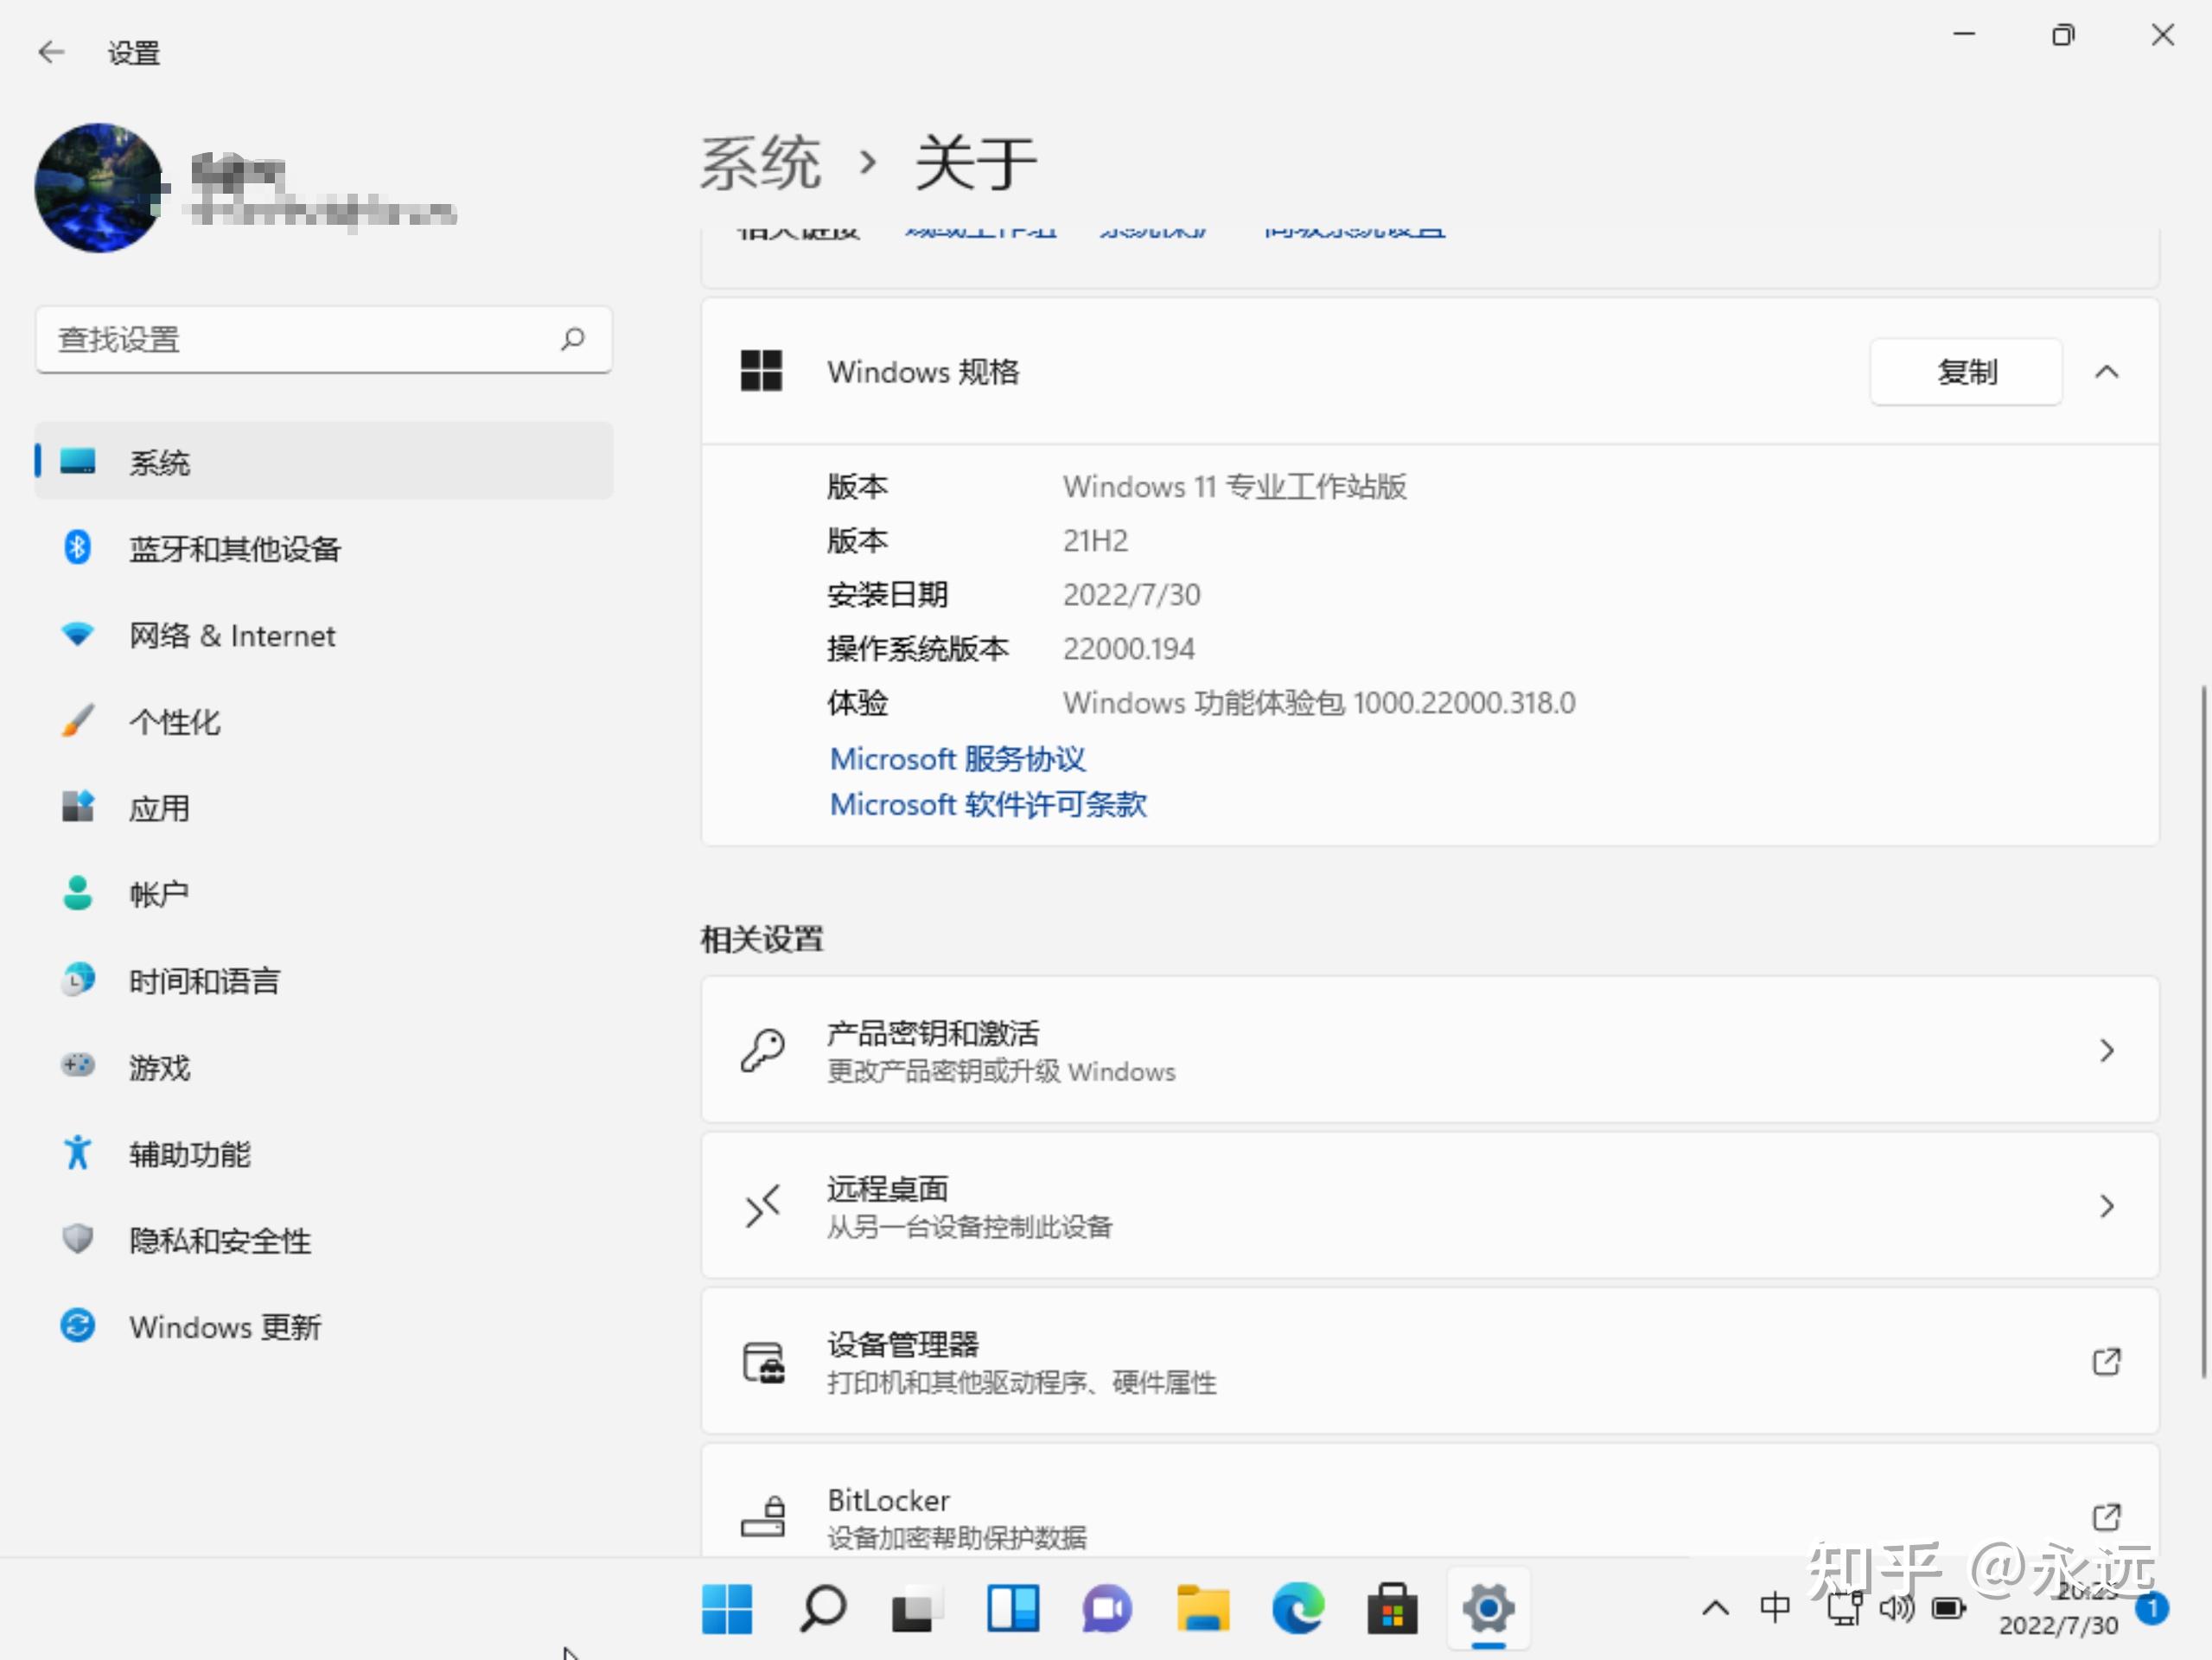This screenshot has height=1660, width=2212.
Task: Select the Windows Update icon in sidebar
Action: (x=78, y=1326)
